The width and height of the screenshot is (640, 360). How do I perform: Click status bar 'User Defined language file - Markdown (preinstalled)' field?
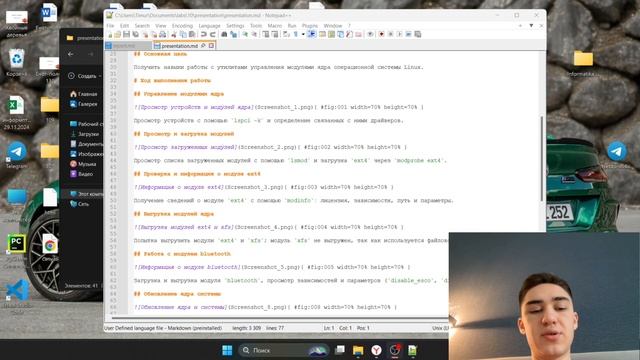click(163, 328)
